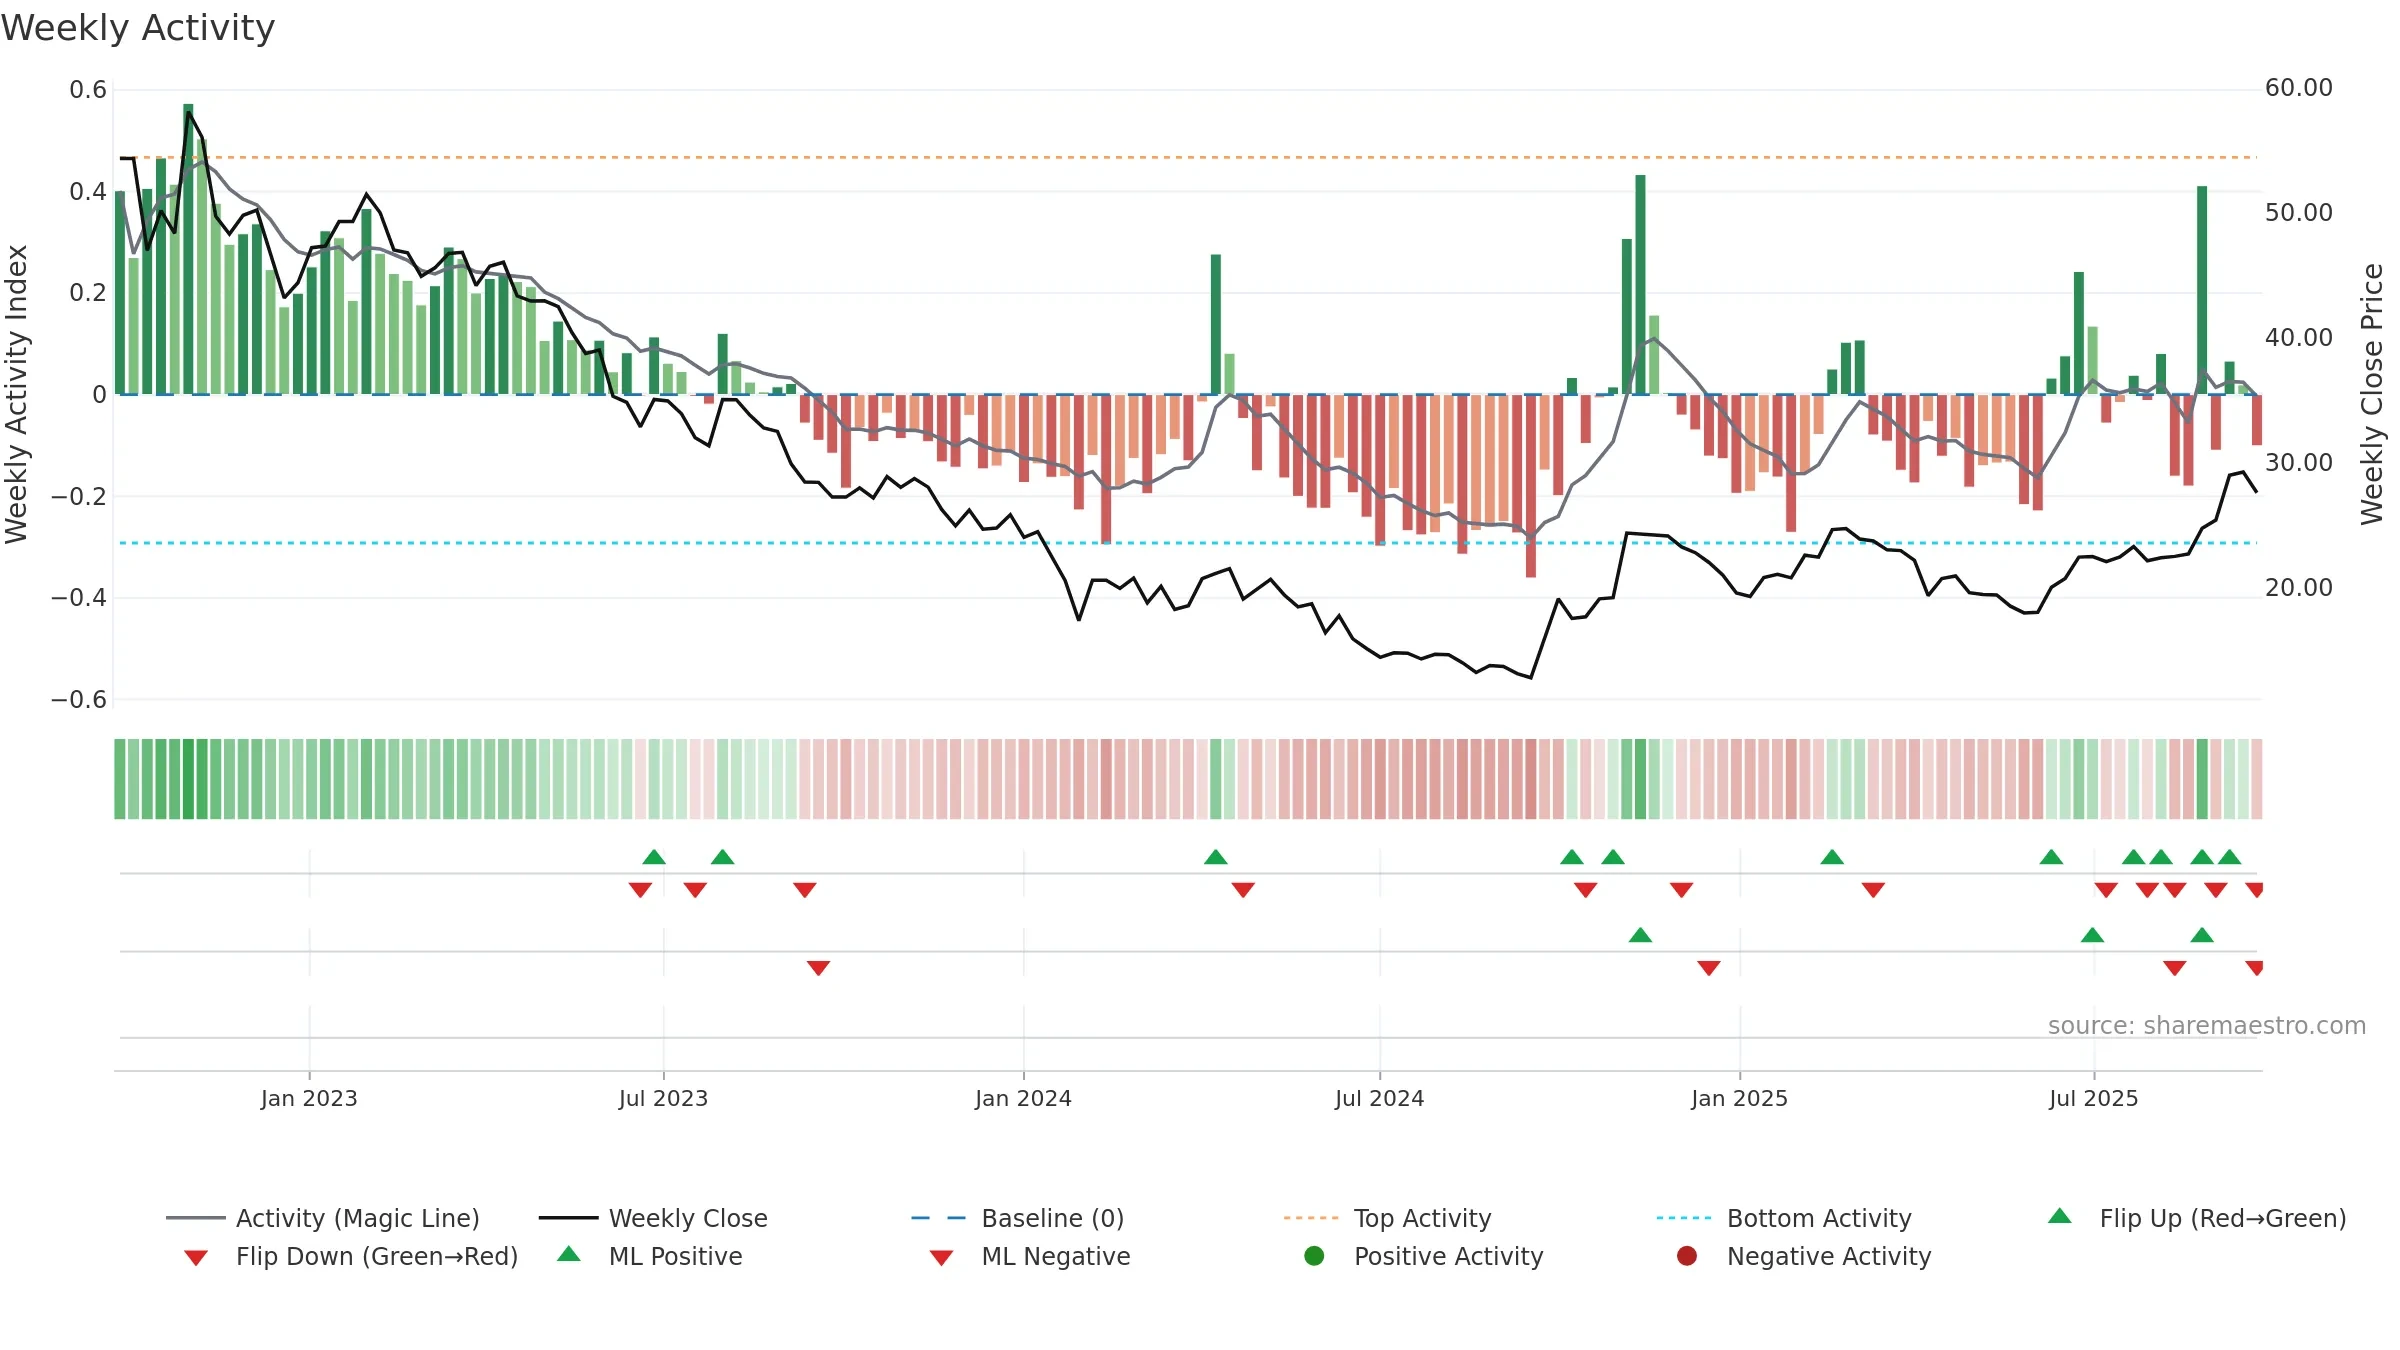2400x1350 pixels.
Task: Click the source: sharemaestro.com text
Action: 2207,1025
